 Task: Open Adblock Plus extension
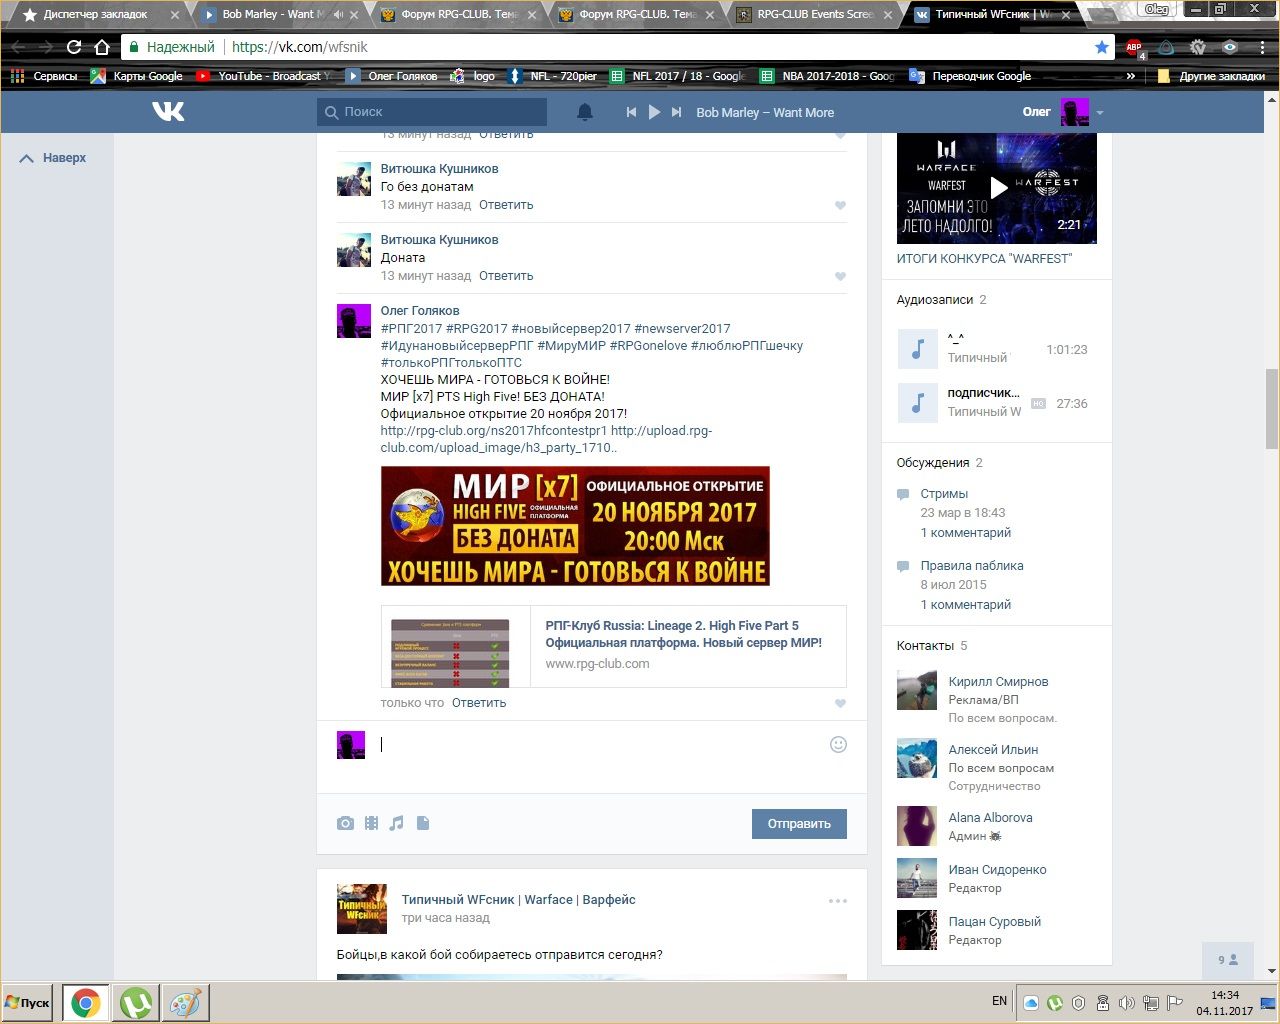[1134, 47]
